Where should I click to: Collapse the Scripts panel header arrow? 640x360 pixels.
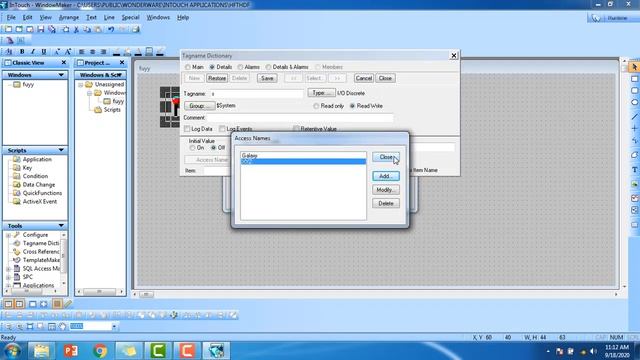coord(61,150)
